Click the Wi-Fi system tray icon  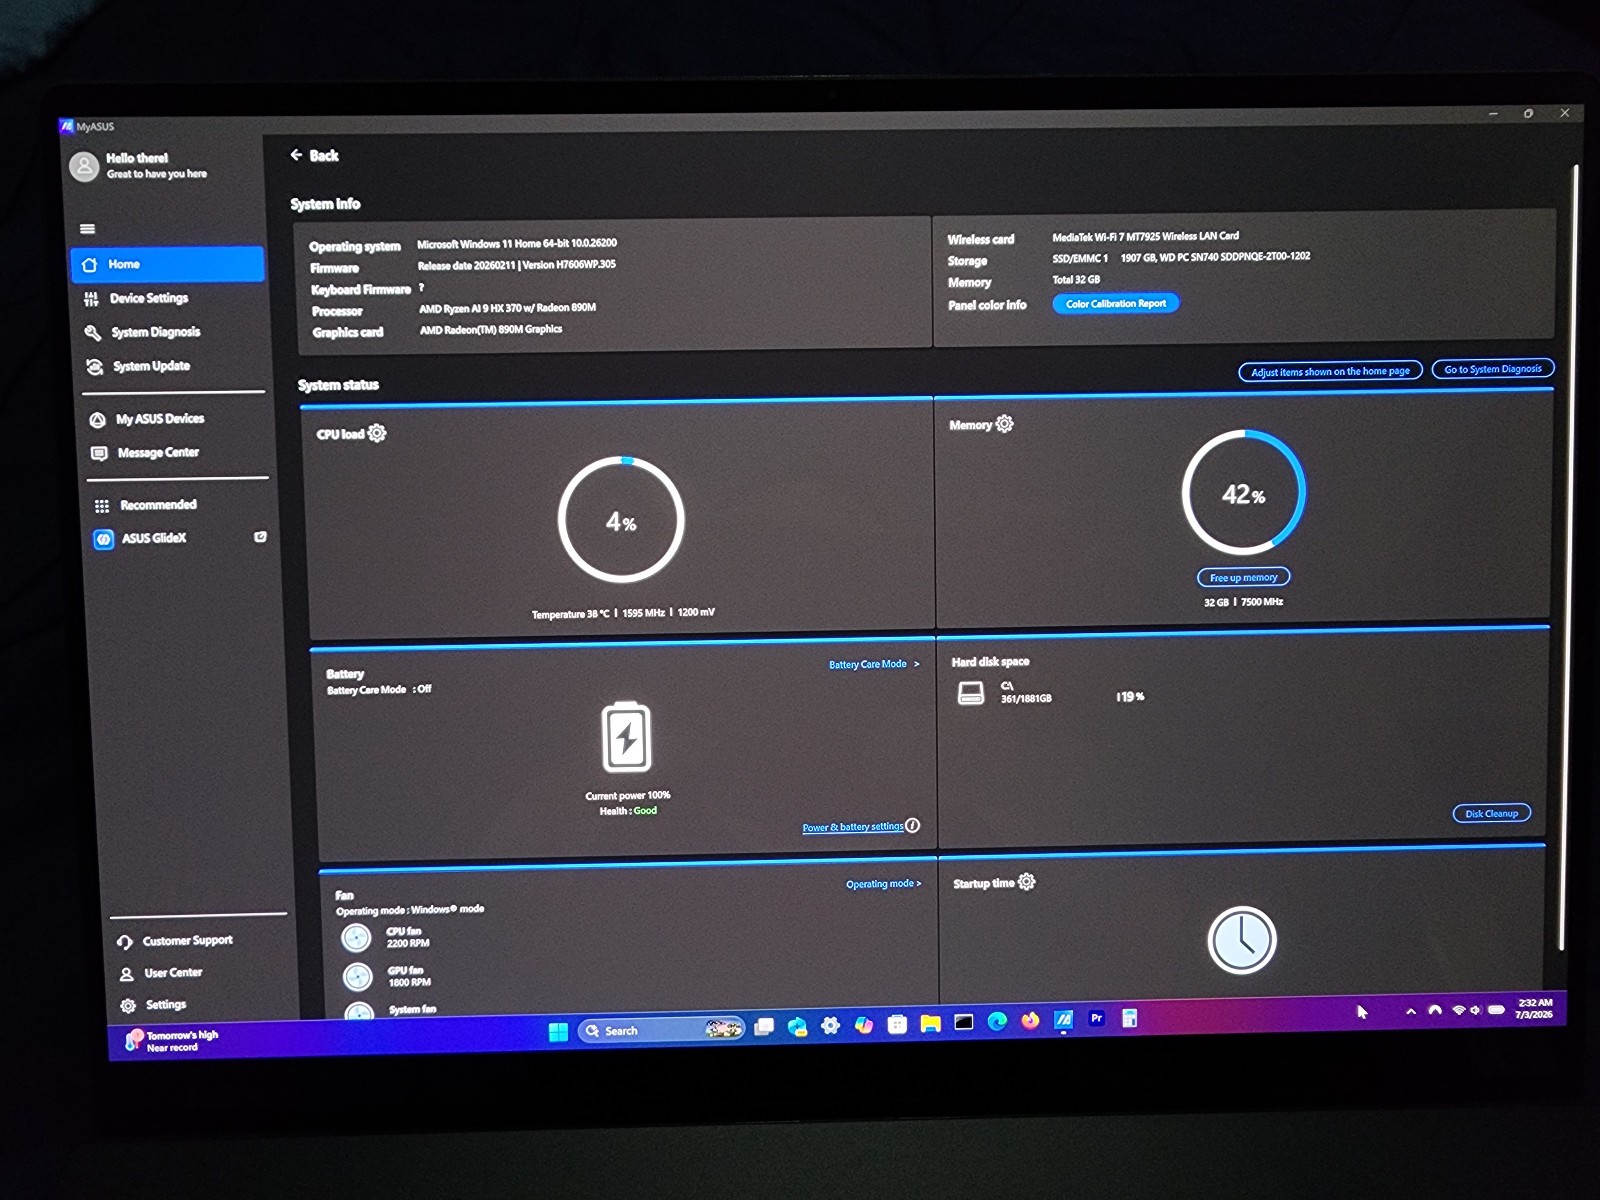[x=1458, y=1010]
